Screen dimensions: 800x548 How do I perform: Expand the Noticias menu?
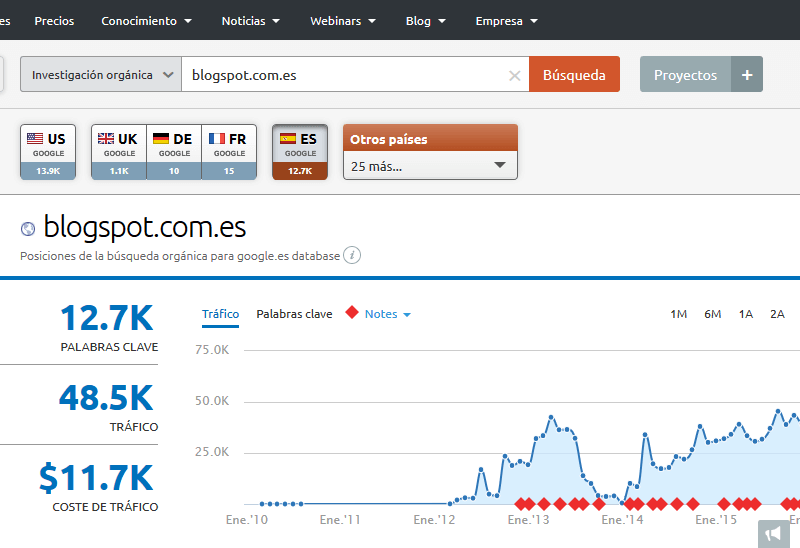251,21
